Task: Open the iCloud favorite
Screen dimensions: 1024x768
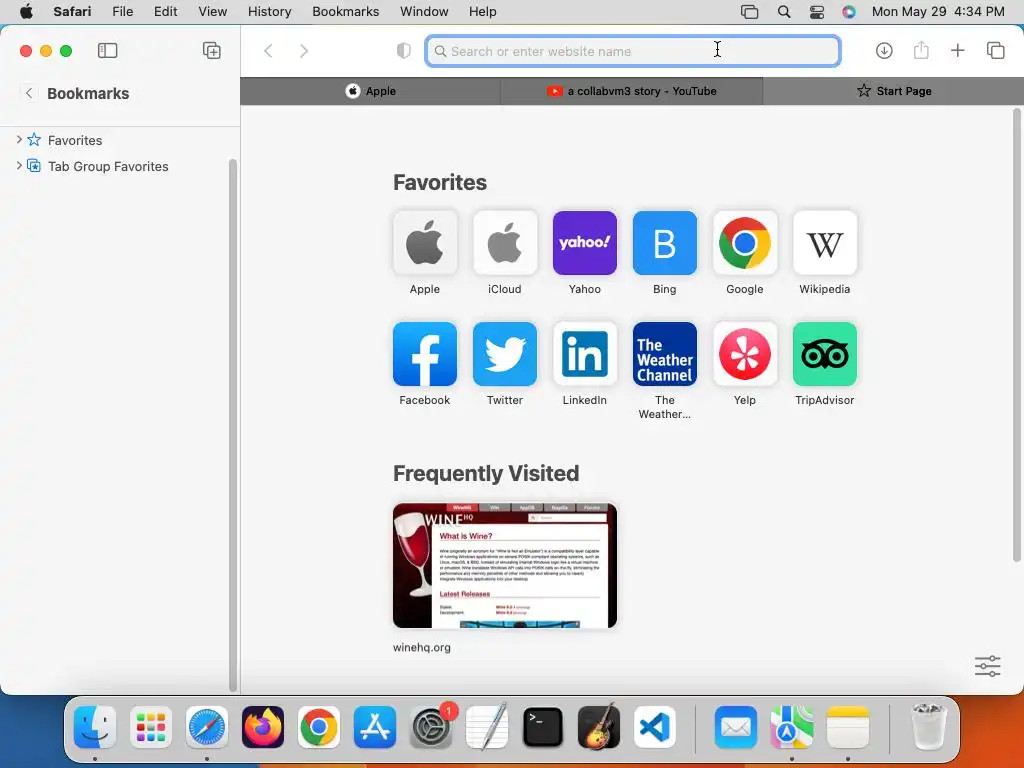Action: [x=505, y=243]
